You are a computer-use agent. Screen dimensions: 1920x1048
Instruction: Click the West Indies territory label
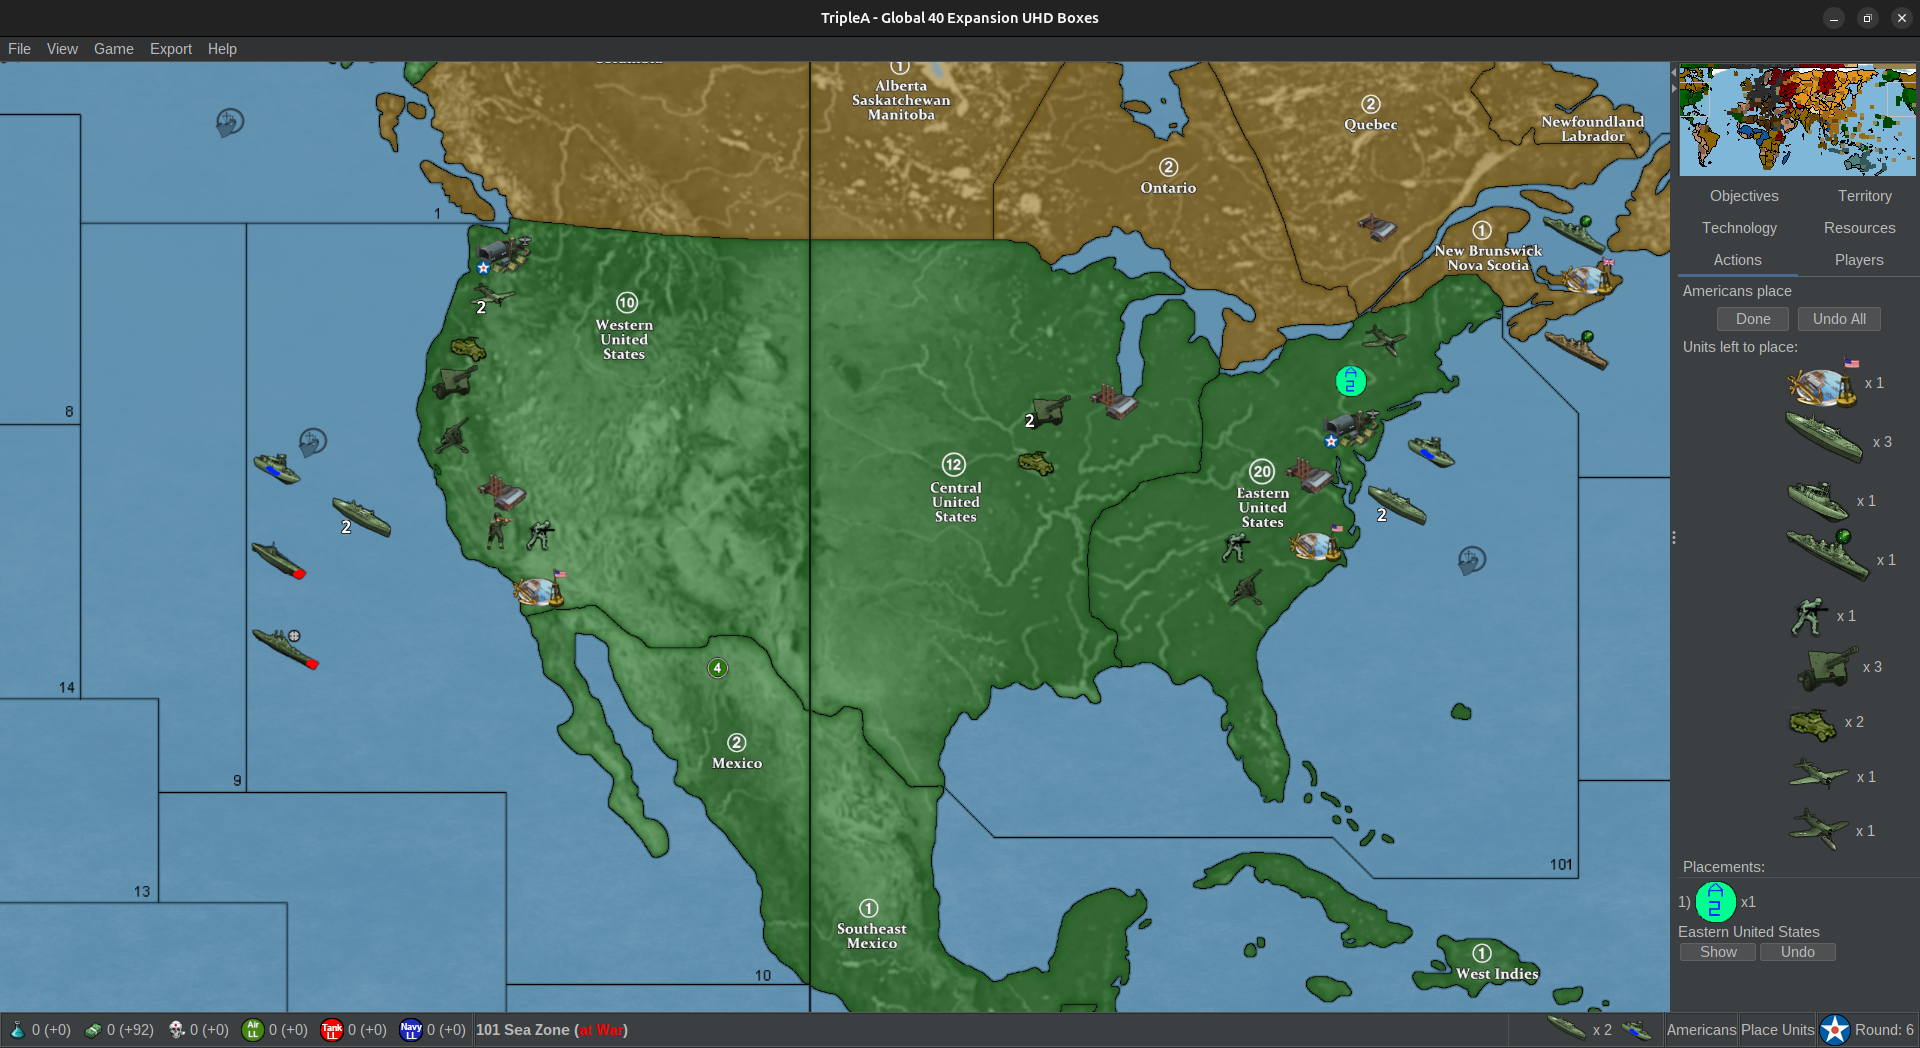(1497, 974)
